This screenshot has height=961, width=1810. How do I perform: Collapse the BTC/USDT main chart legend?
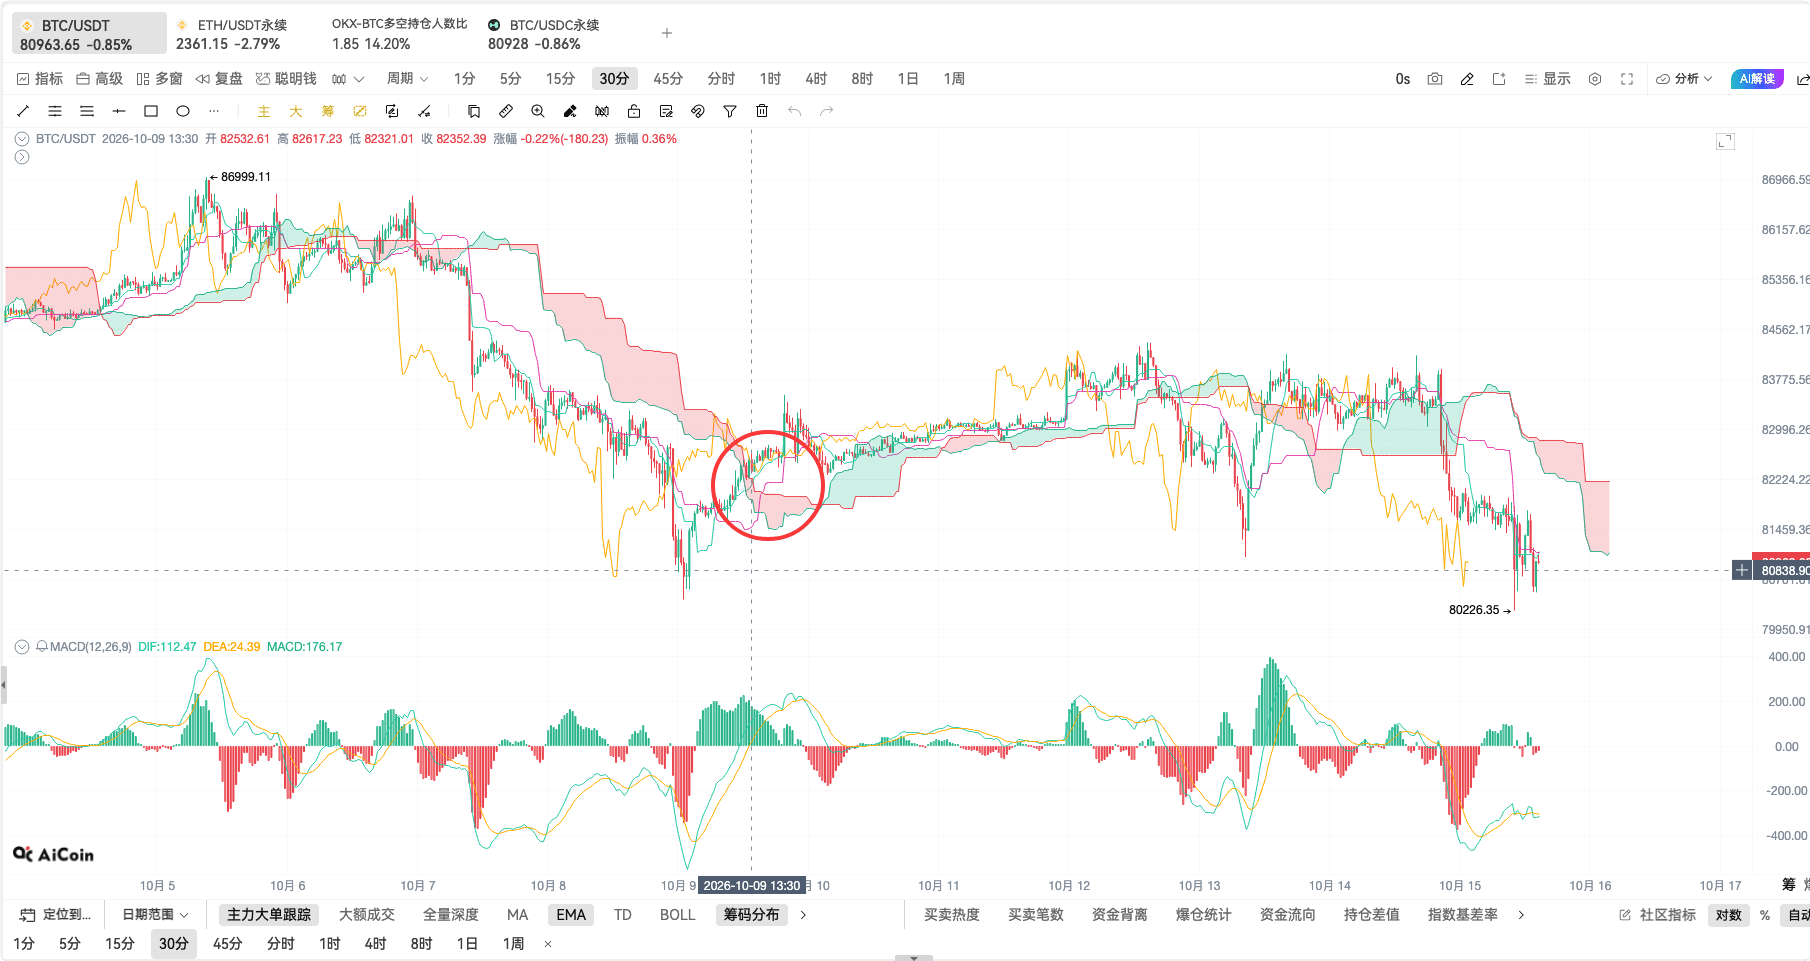pos(22,139)
